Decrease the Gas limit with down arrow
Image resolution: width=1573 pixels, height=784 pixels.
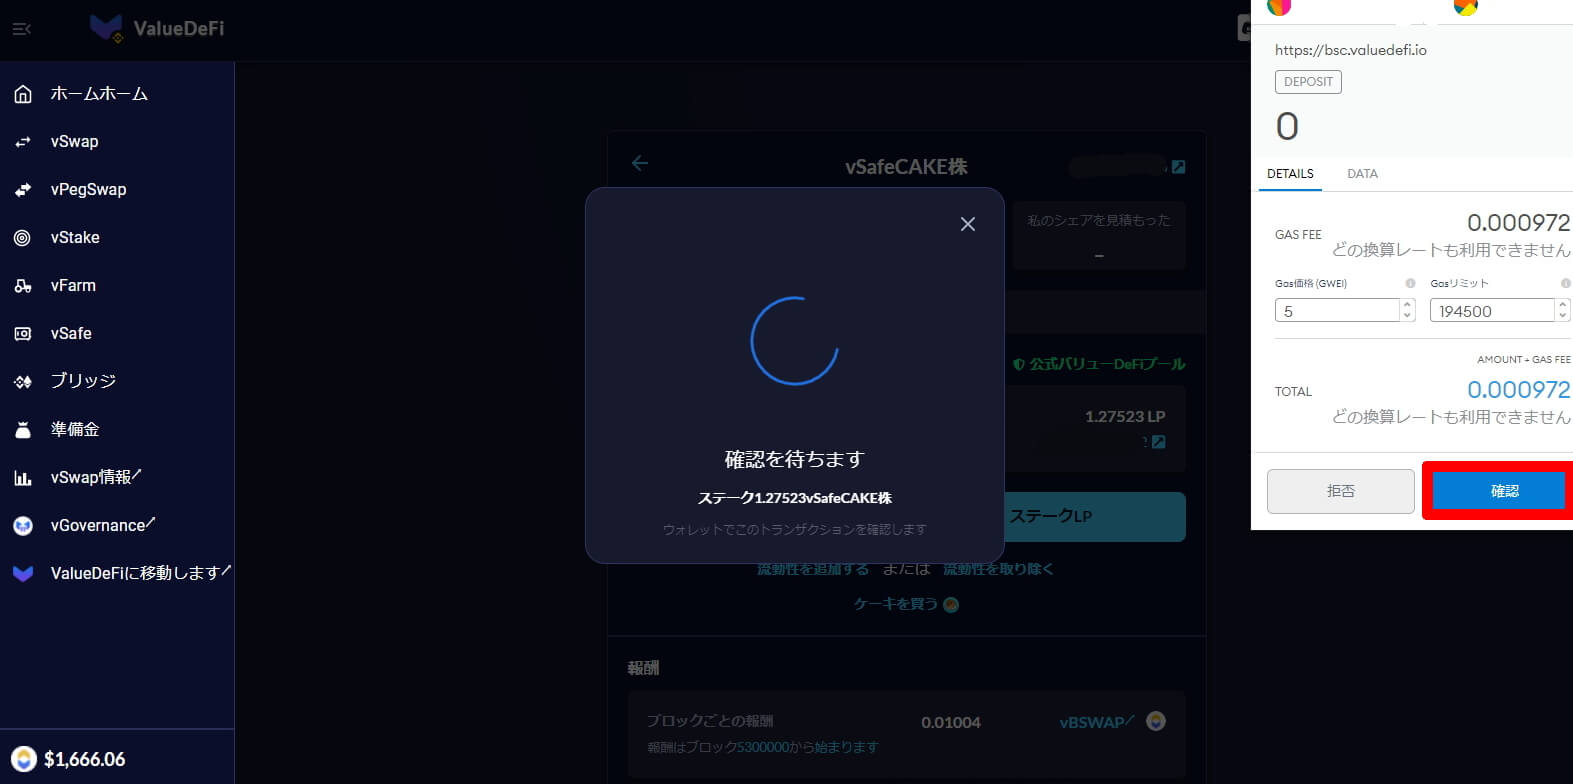click(x=1563, y=316)
